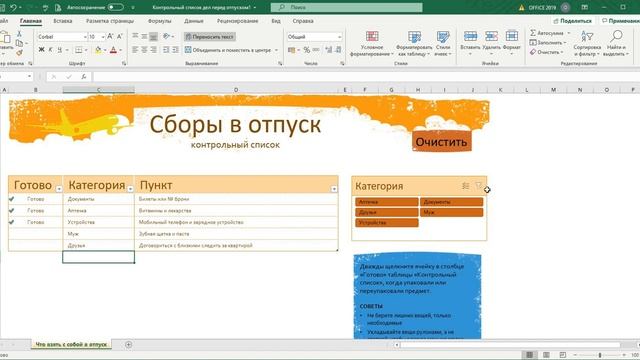Open Условное форматирование menu
Screen dimensions: 640x360
(372, 43)
